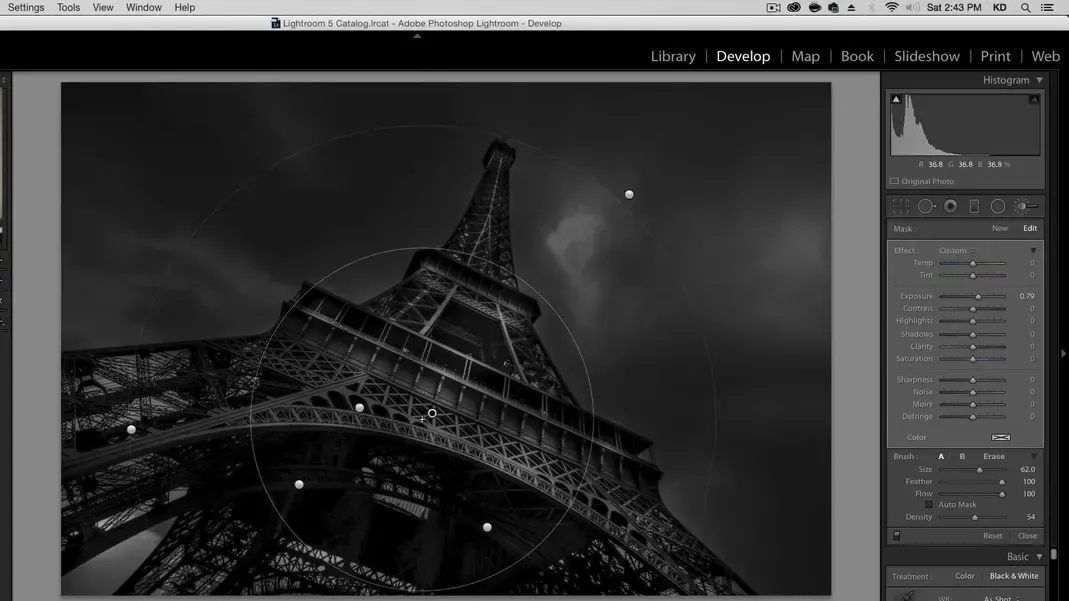The image size is (1069, 601).
Task: Click the Erase brush option
Action: coord(993,457)
